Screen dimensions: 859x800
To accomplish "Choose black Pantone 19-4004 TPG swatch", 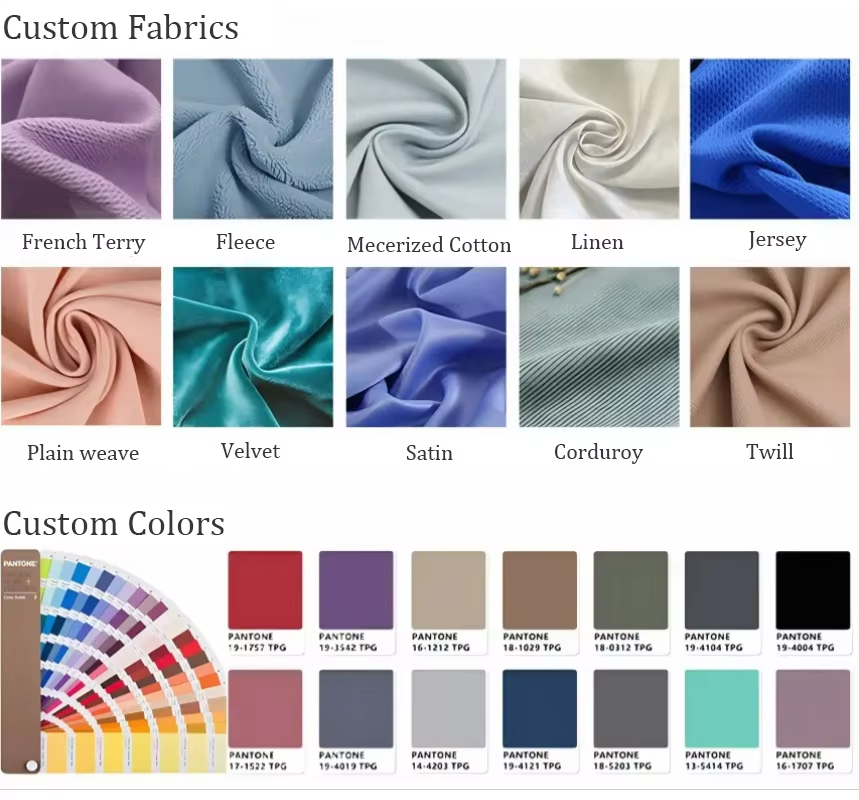I will tap(813, 602).
